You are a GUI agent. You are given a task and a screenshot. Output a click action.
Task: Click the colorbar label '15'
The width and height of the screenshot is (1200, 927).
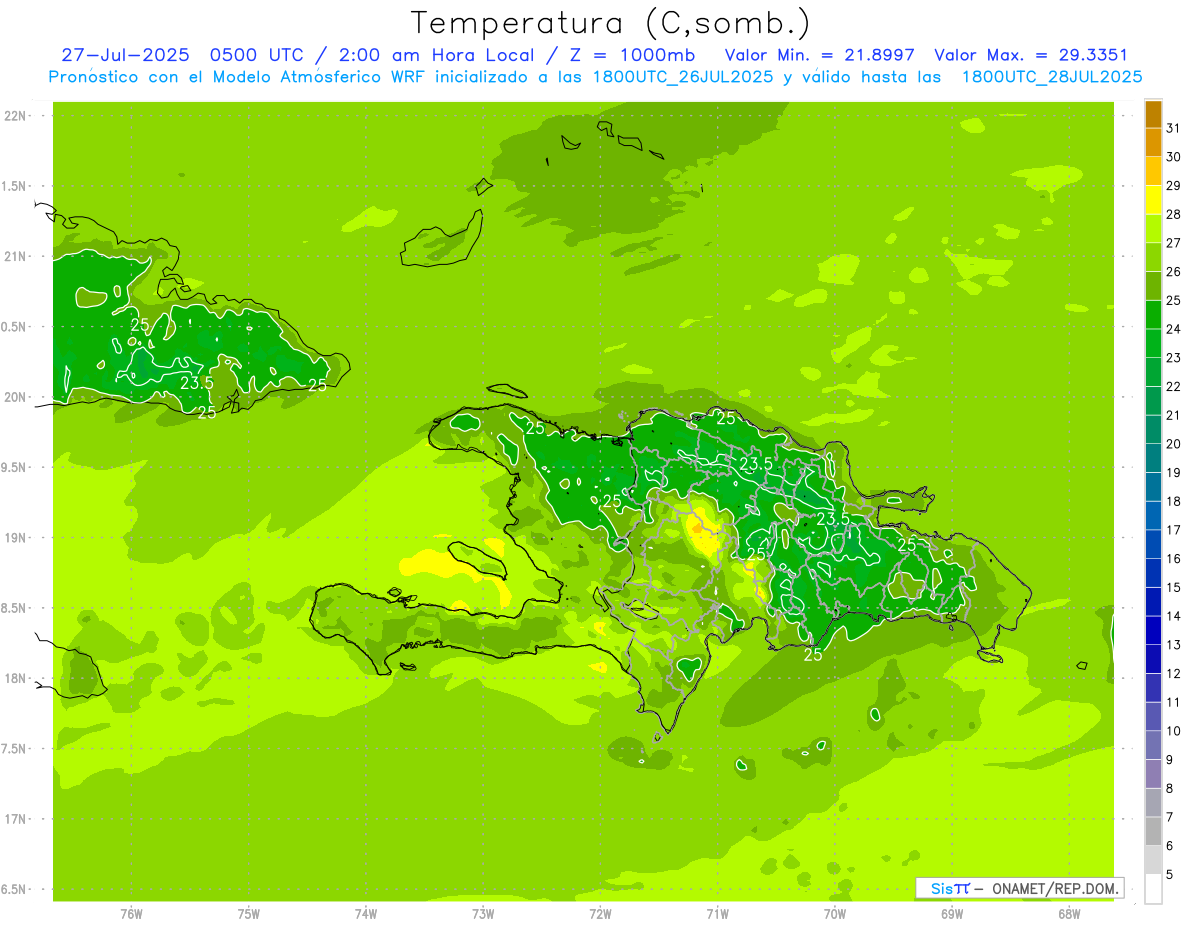(x=1174, y=588)
